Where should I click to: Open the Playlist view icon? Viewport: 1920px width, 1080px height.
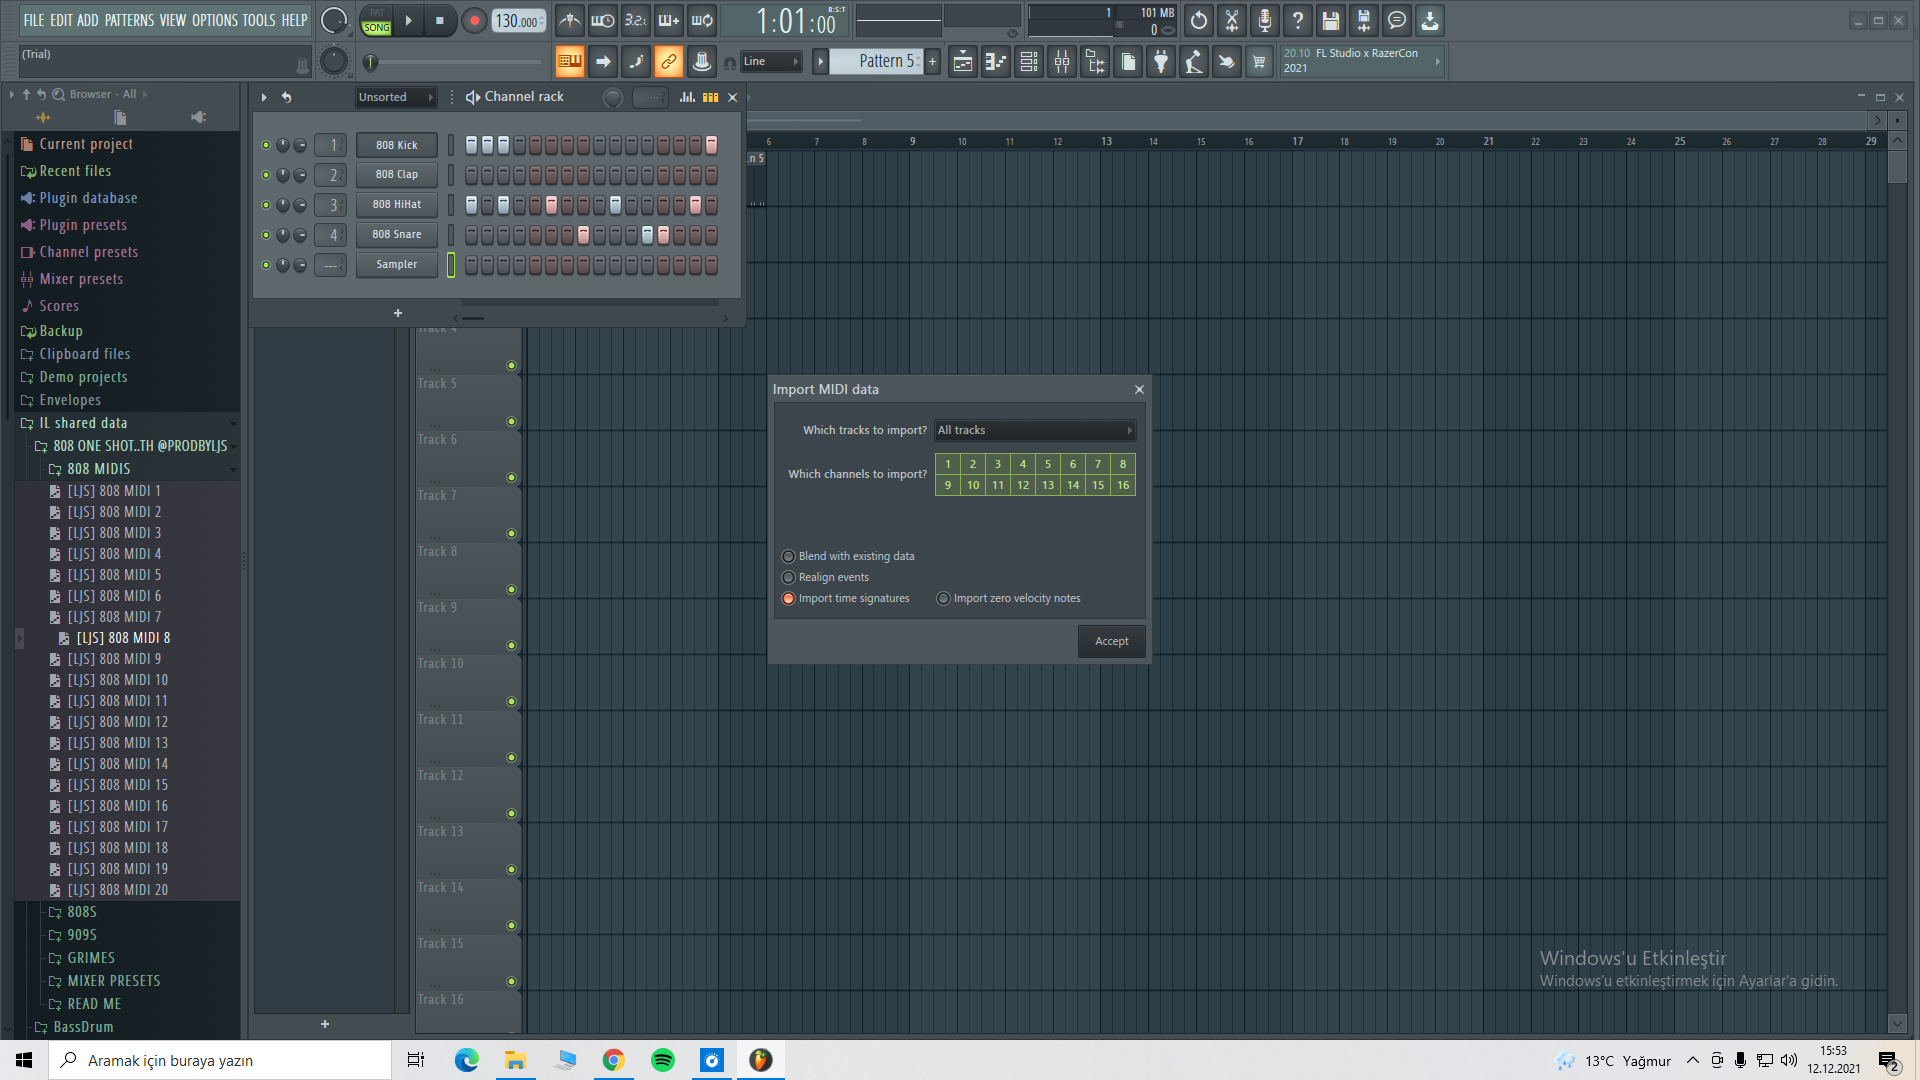[963, 62]
